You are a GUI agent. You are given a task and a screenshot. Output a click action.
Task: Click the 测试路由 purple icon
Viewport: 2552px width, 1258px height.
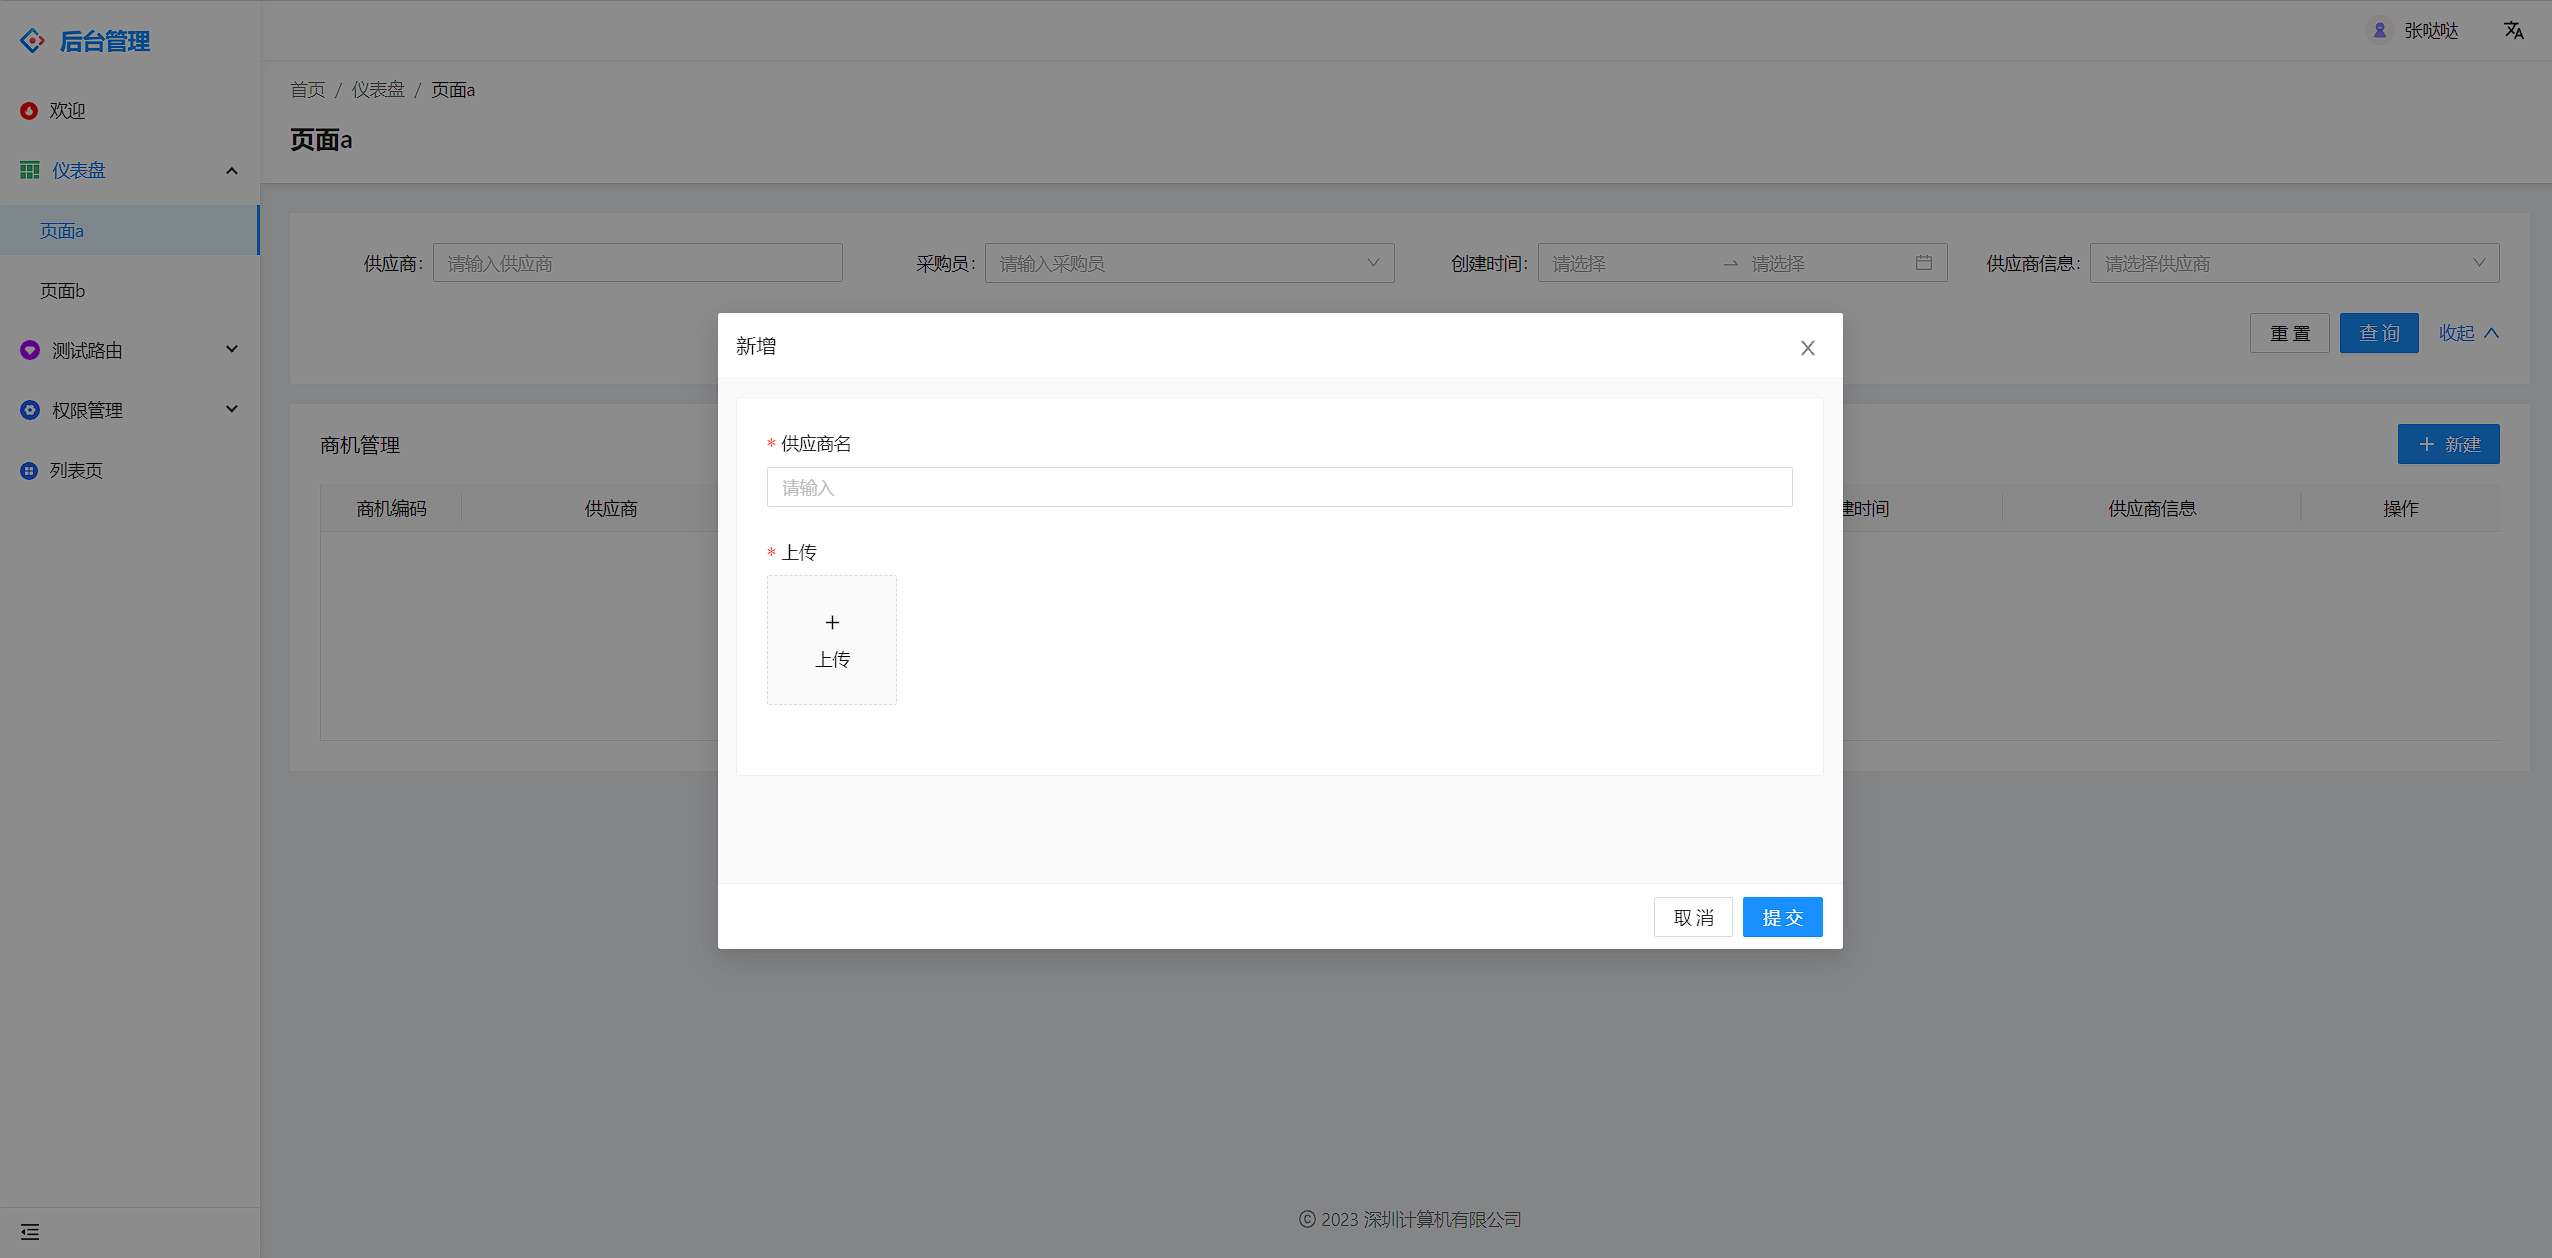click(30, 350)
